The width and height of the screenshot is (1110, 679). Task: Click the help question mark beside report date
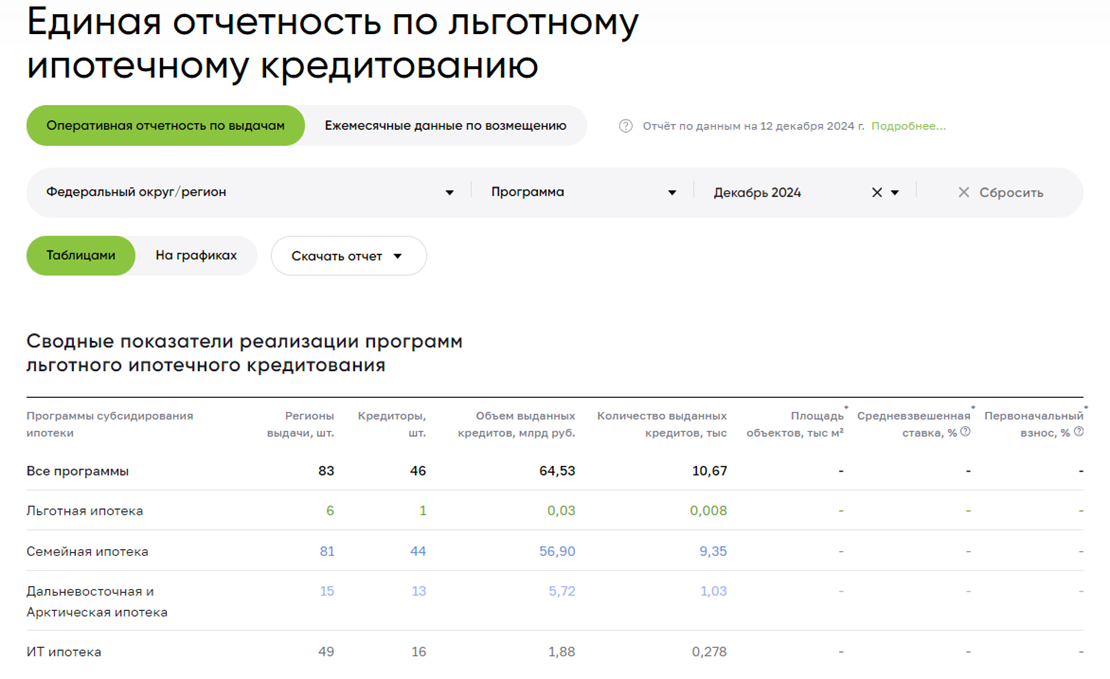(625, 126)
